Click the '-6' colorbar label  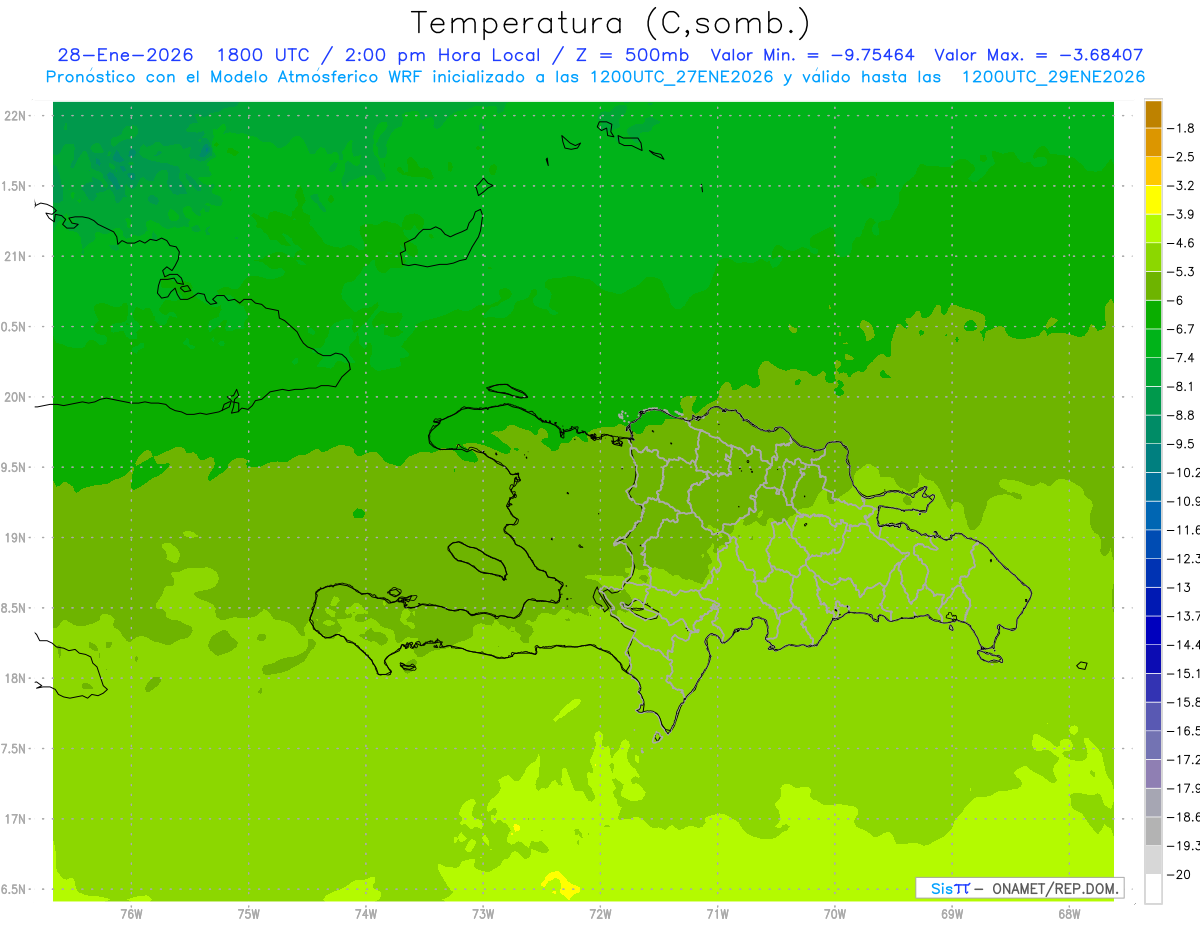tap(1177, 300)
